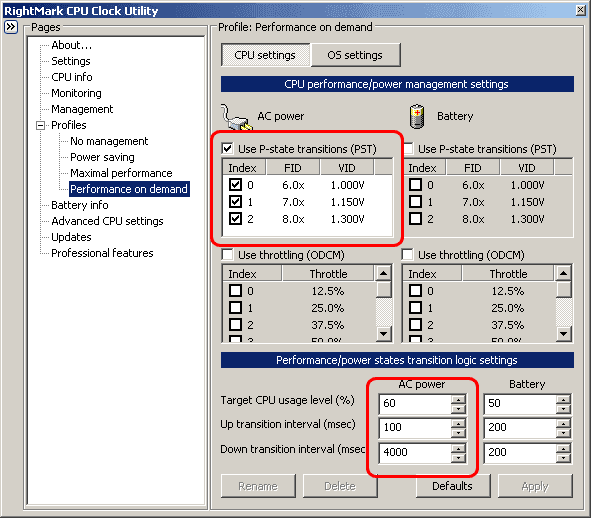Check Battery throttle 37.5% row
Viewport: 591px width, 518px height.
(x=415, y=325)
